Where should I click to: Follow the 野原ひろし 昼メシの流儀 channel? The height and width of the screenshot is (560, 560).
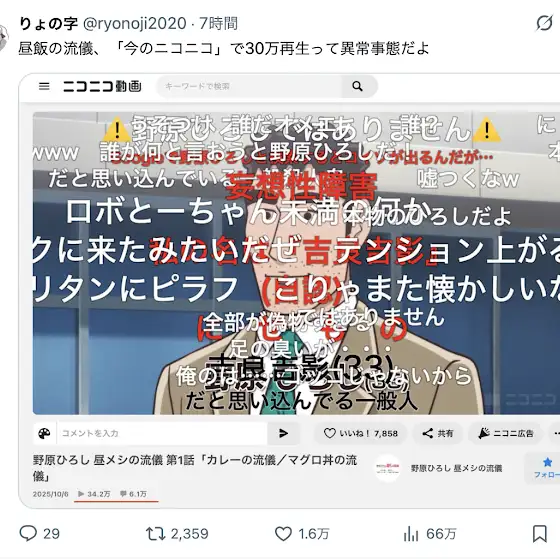point(546,468)
